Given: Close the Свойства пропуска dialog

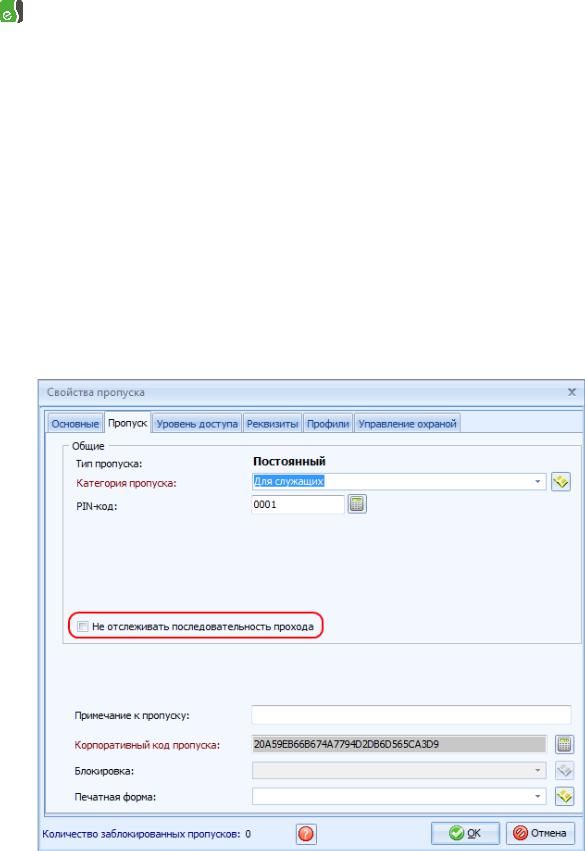Looking at the screenshot, I should click(x=571, y=392).
